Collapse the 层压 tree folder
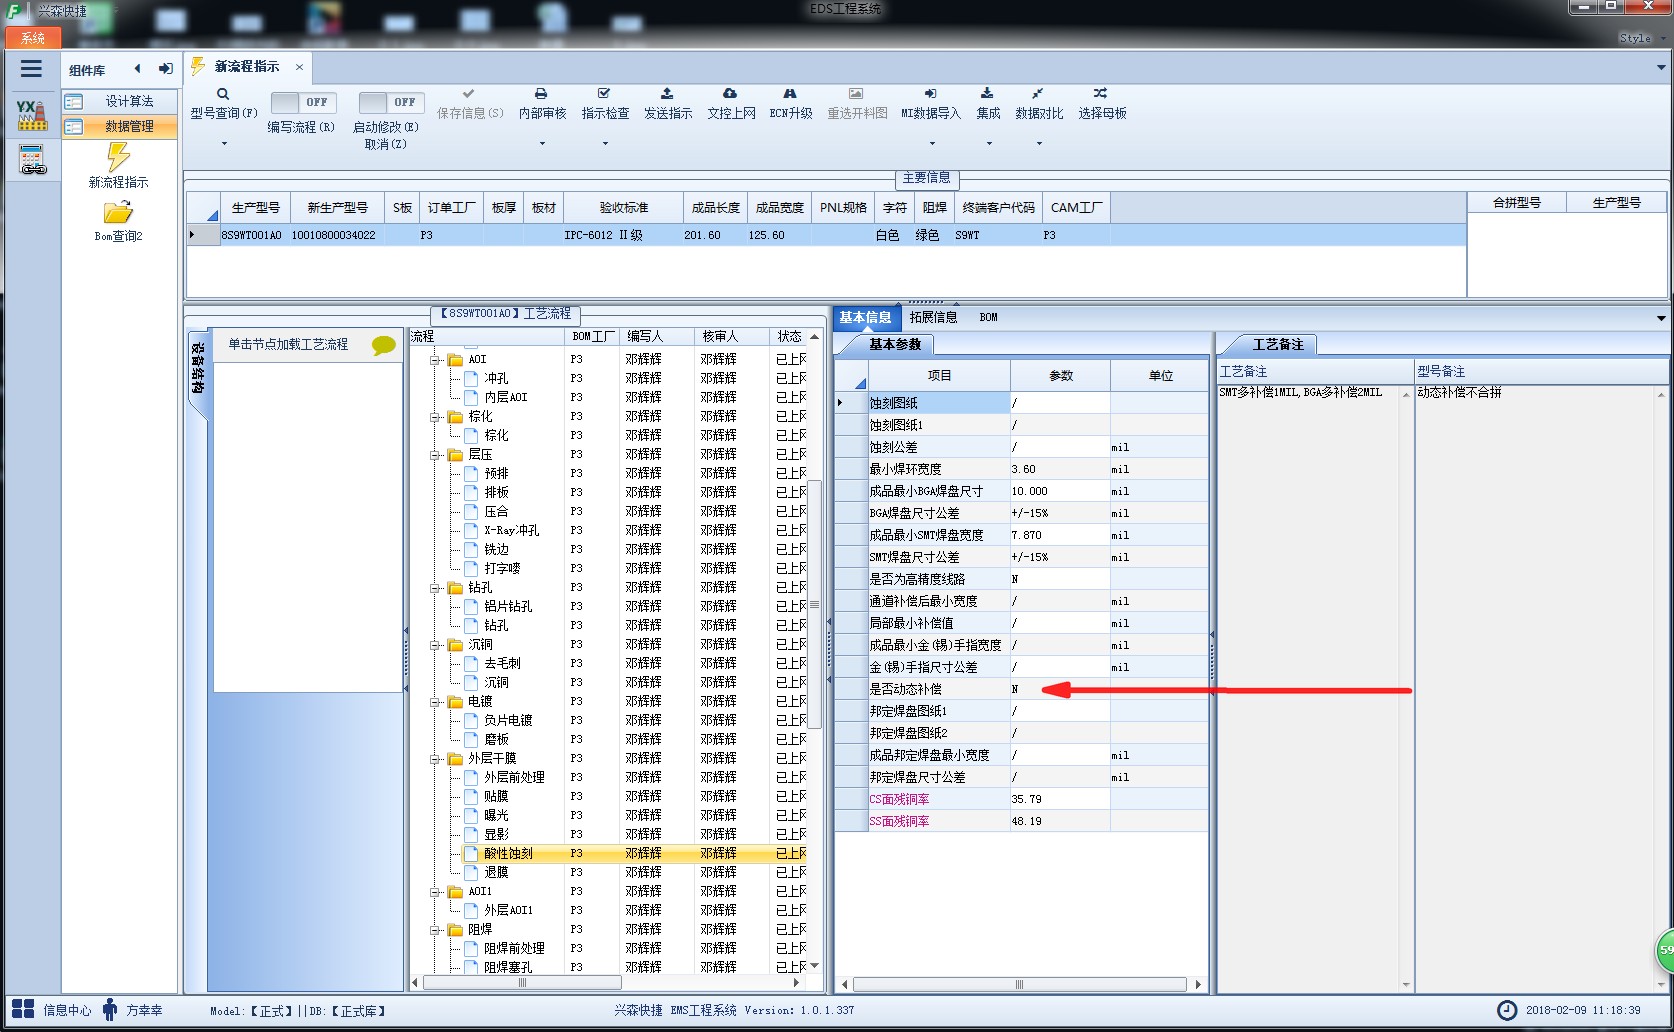This screenshot has width=1674, height=1032. pyautogui.click(x=435, y=455)
